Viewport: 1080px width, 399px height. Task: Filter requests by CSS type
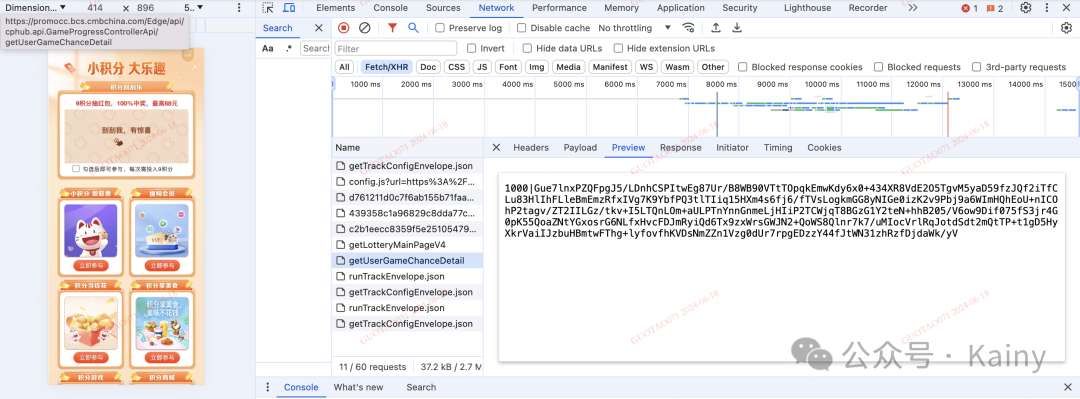coord(456,67)
